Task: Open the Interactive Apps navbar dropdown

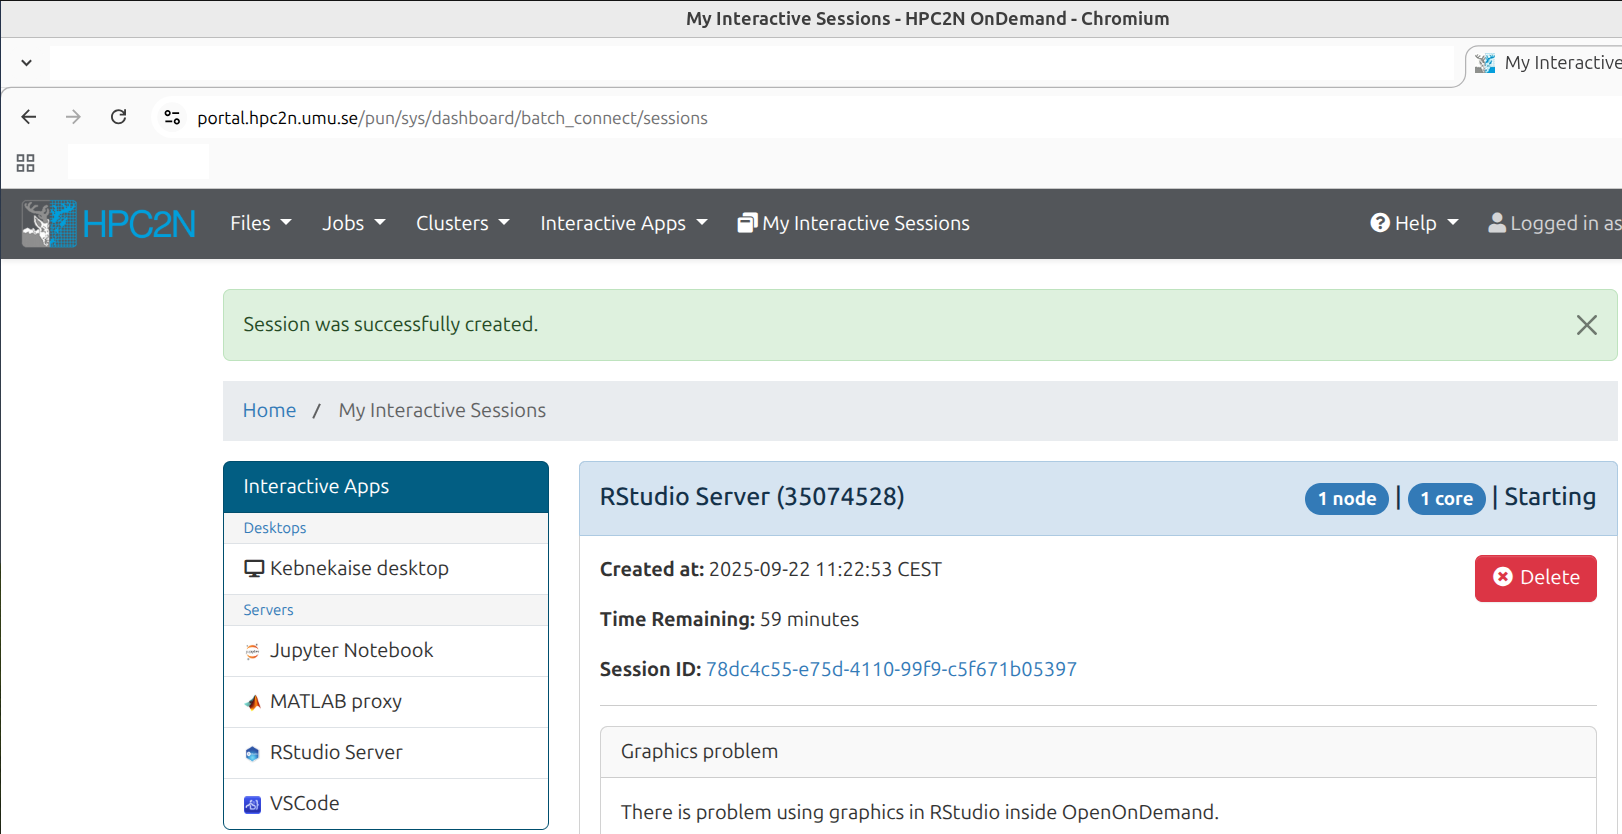Action: tap(623, 223)
